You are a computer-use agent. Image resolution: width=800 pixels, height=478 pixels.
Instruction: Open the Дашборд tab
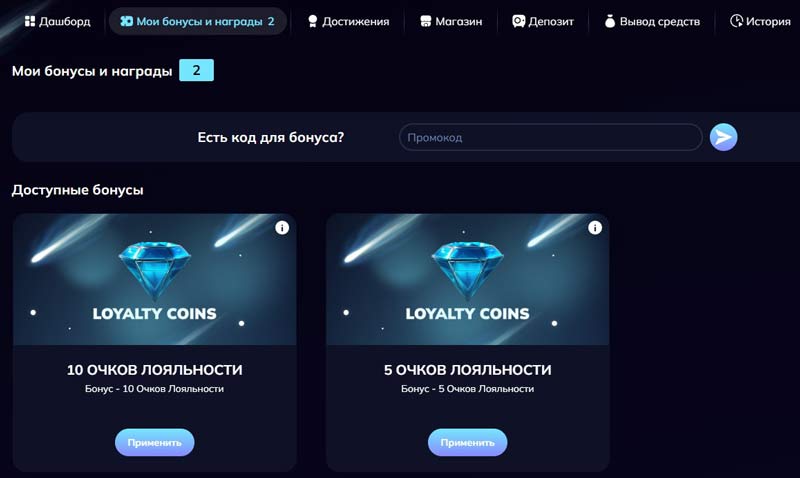pyautogui.click(x=56, y=21)
